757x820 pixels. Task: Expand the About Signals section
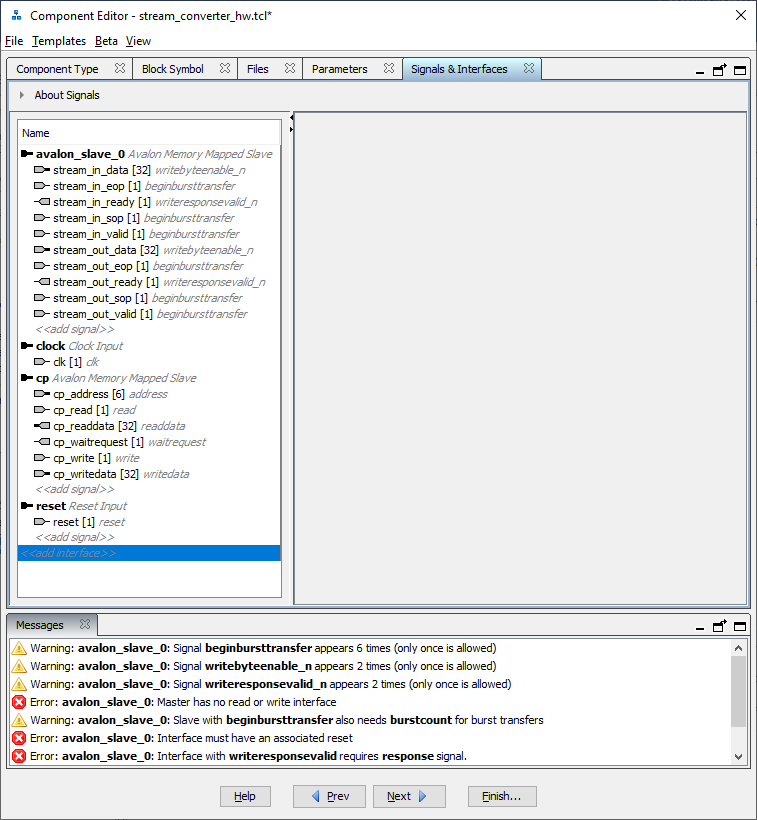pyautogui.click(x=22, y=95)
